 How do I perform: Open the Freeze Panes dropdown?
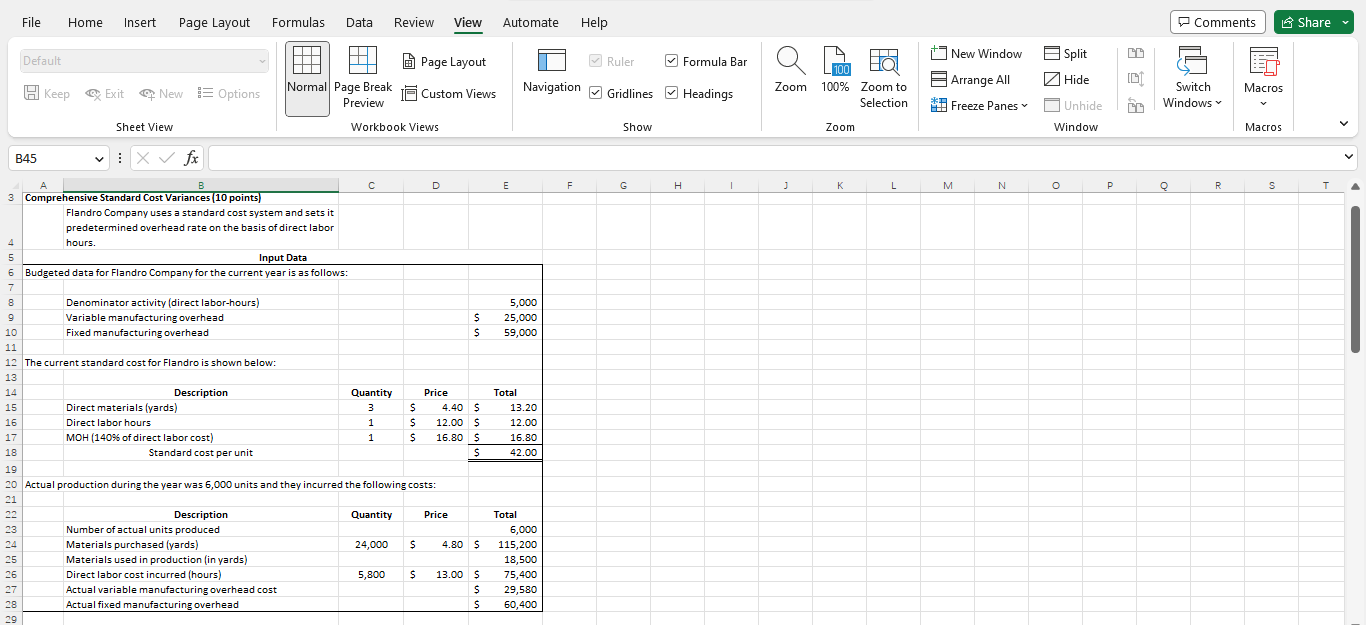point(978,105)
